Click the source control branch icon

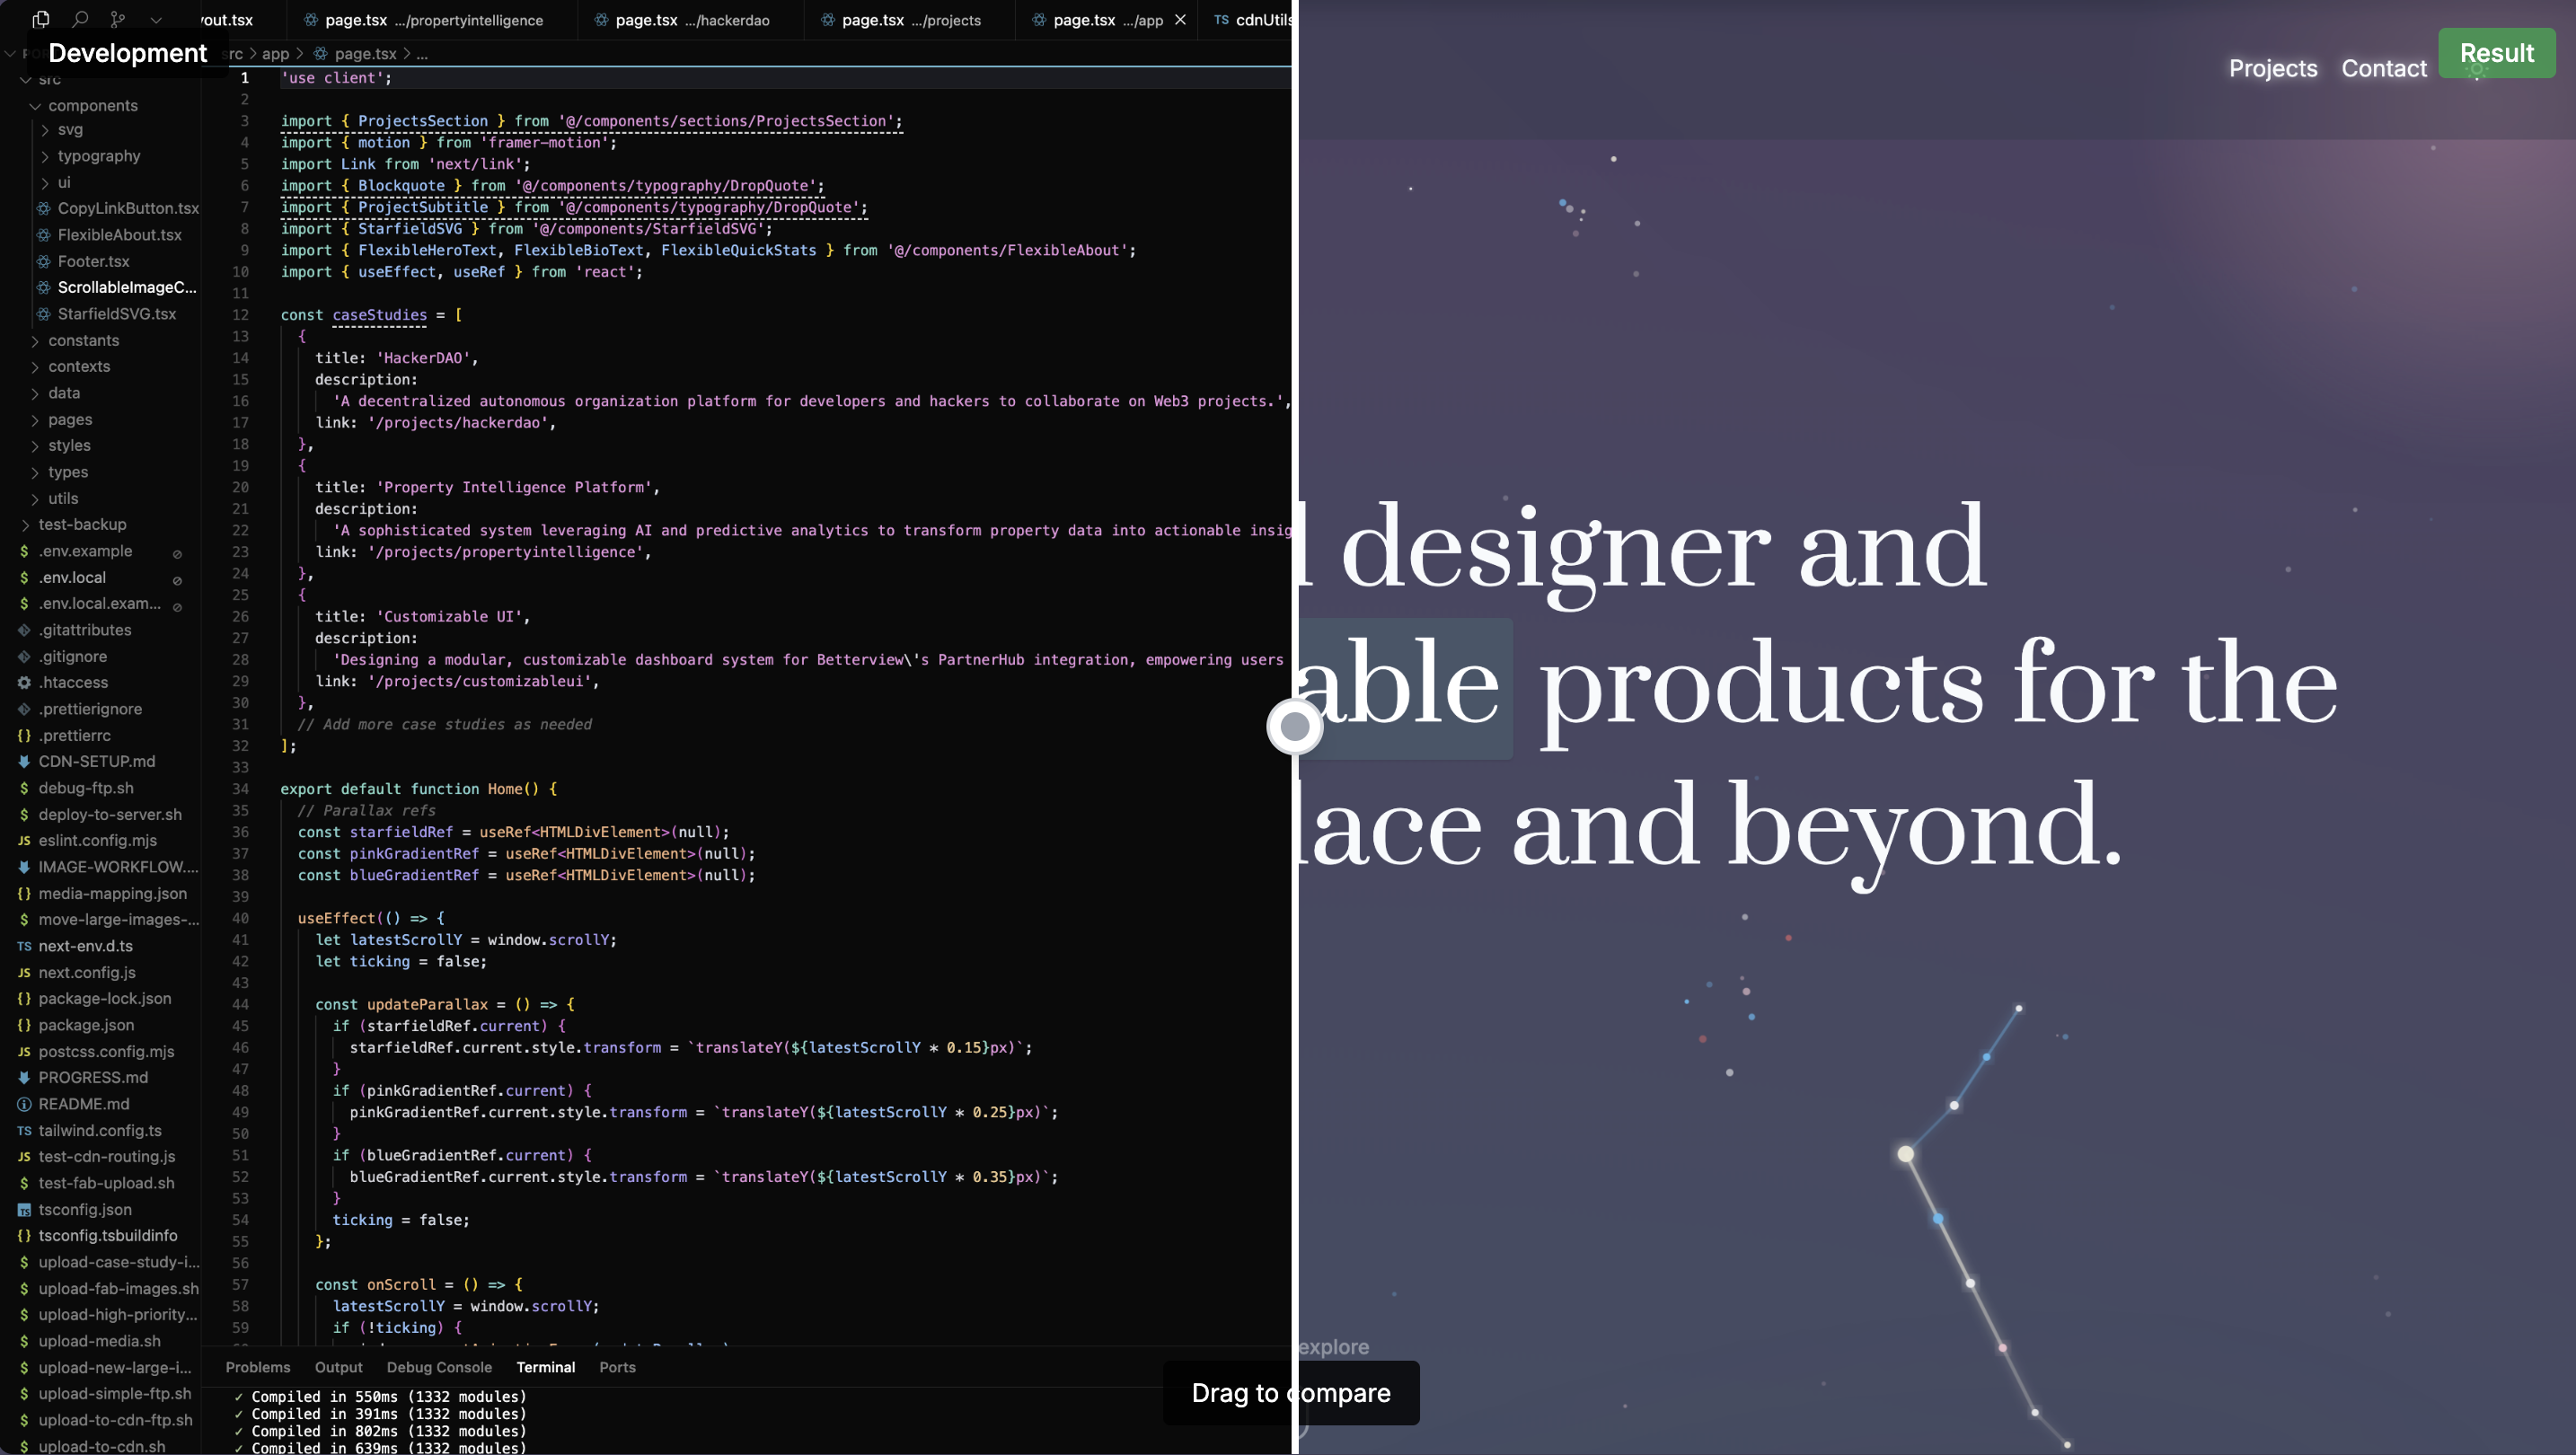118,19
